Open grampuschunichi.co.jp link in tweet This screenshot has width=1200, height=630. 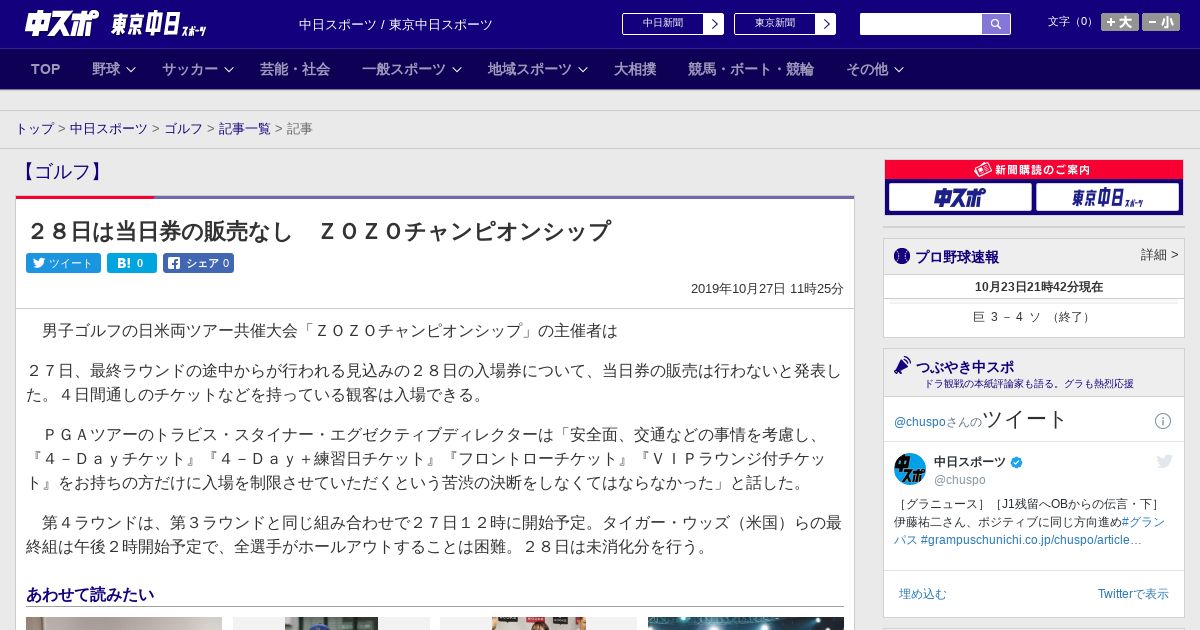(1030, 540)
